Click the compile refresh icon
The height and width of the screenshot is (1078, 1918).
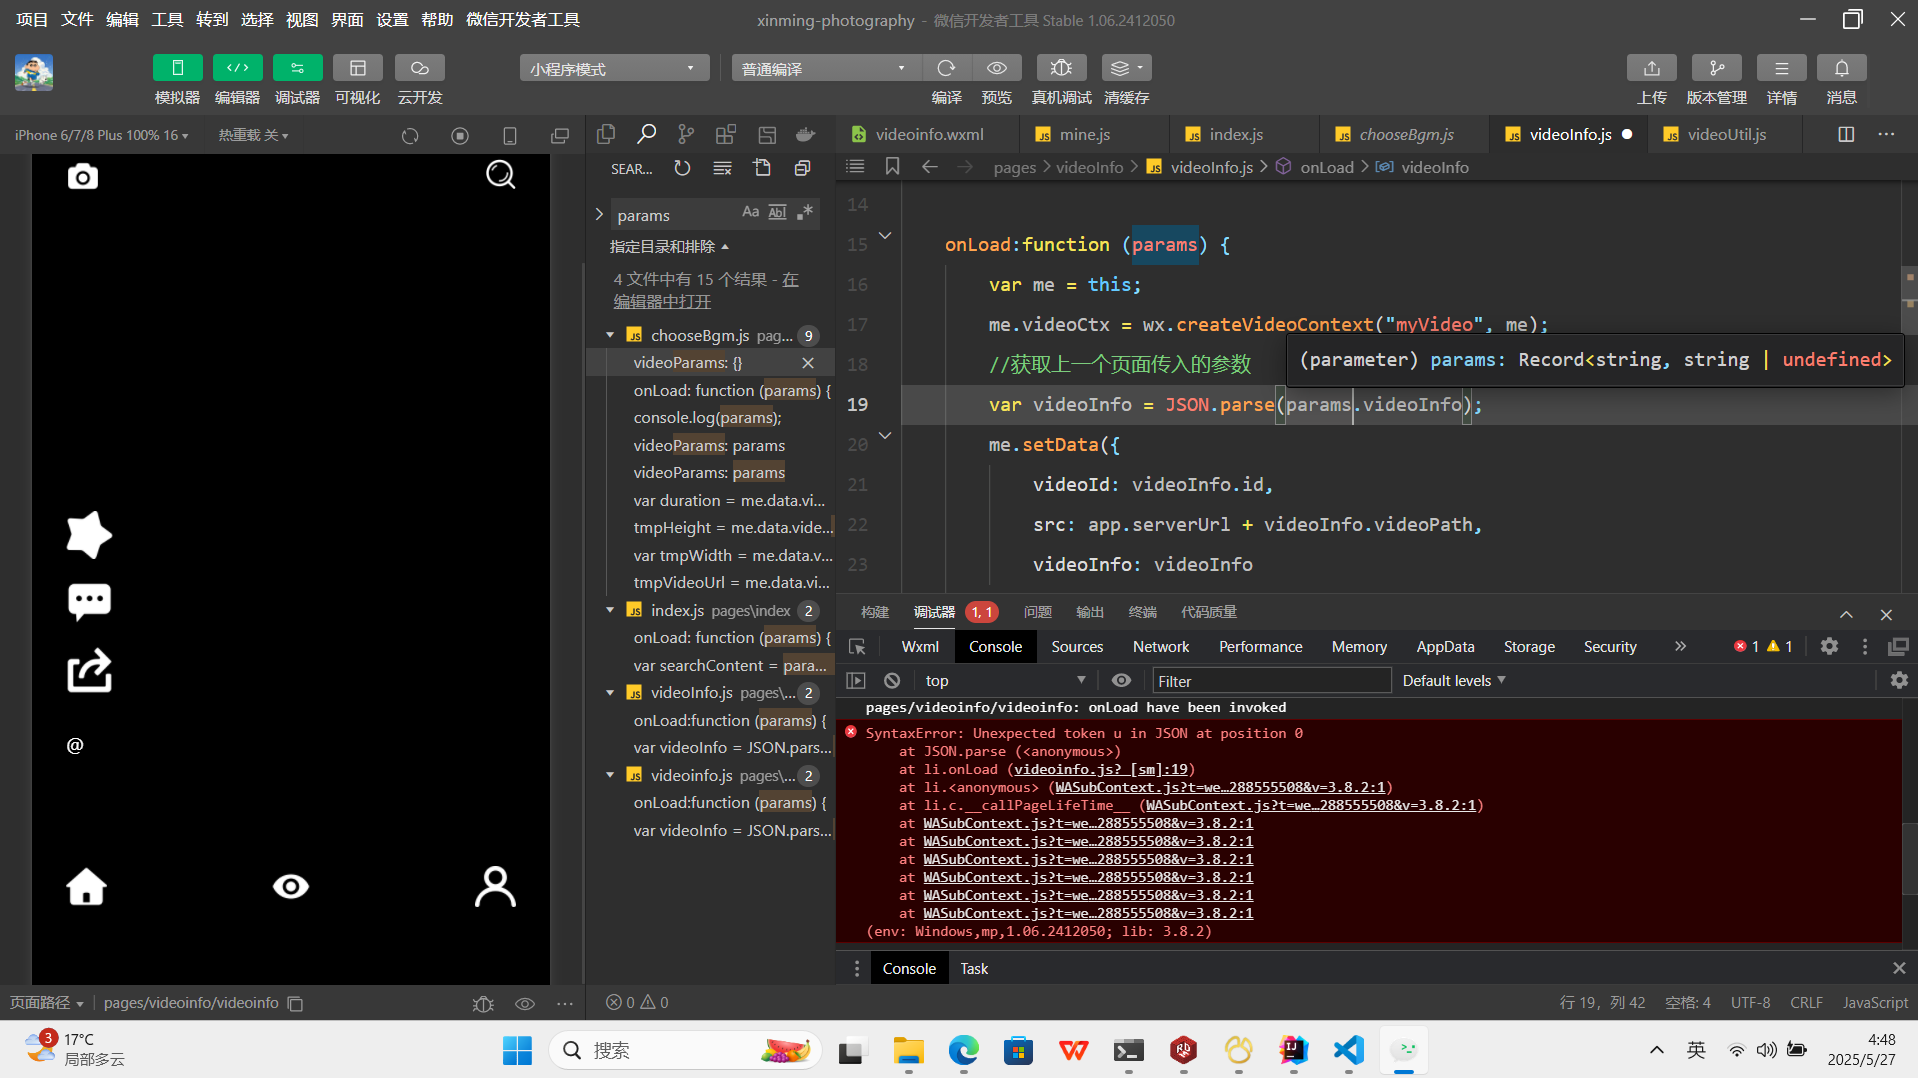[x=946, y=68]
